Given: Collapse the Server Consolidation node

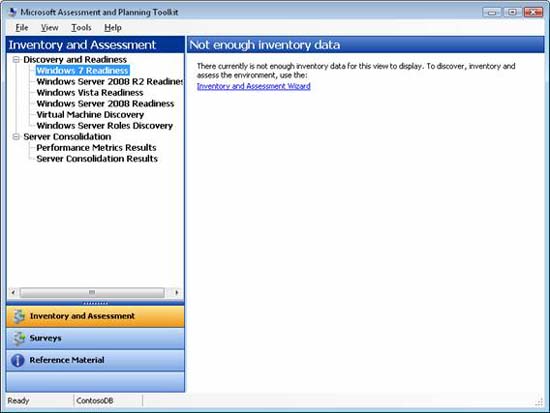Looking at the screenshot, I should 16,136.
